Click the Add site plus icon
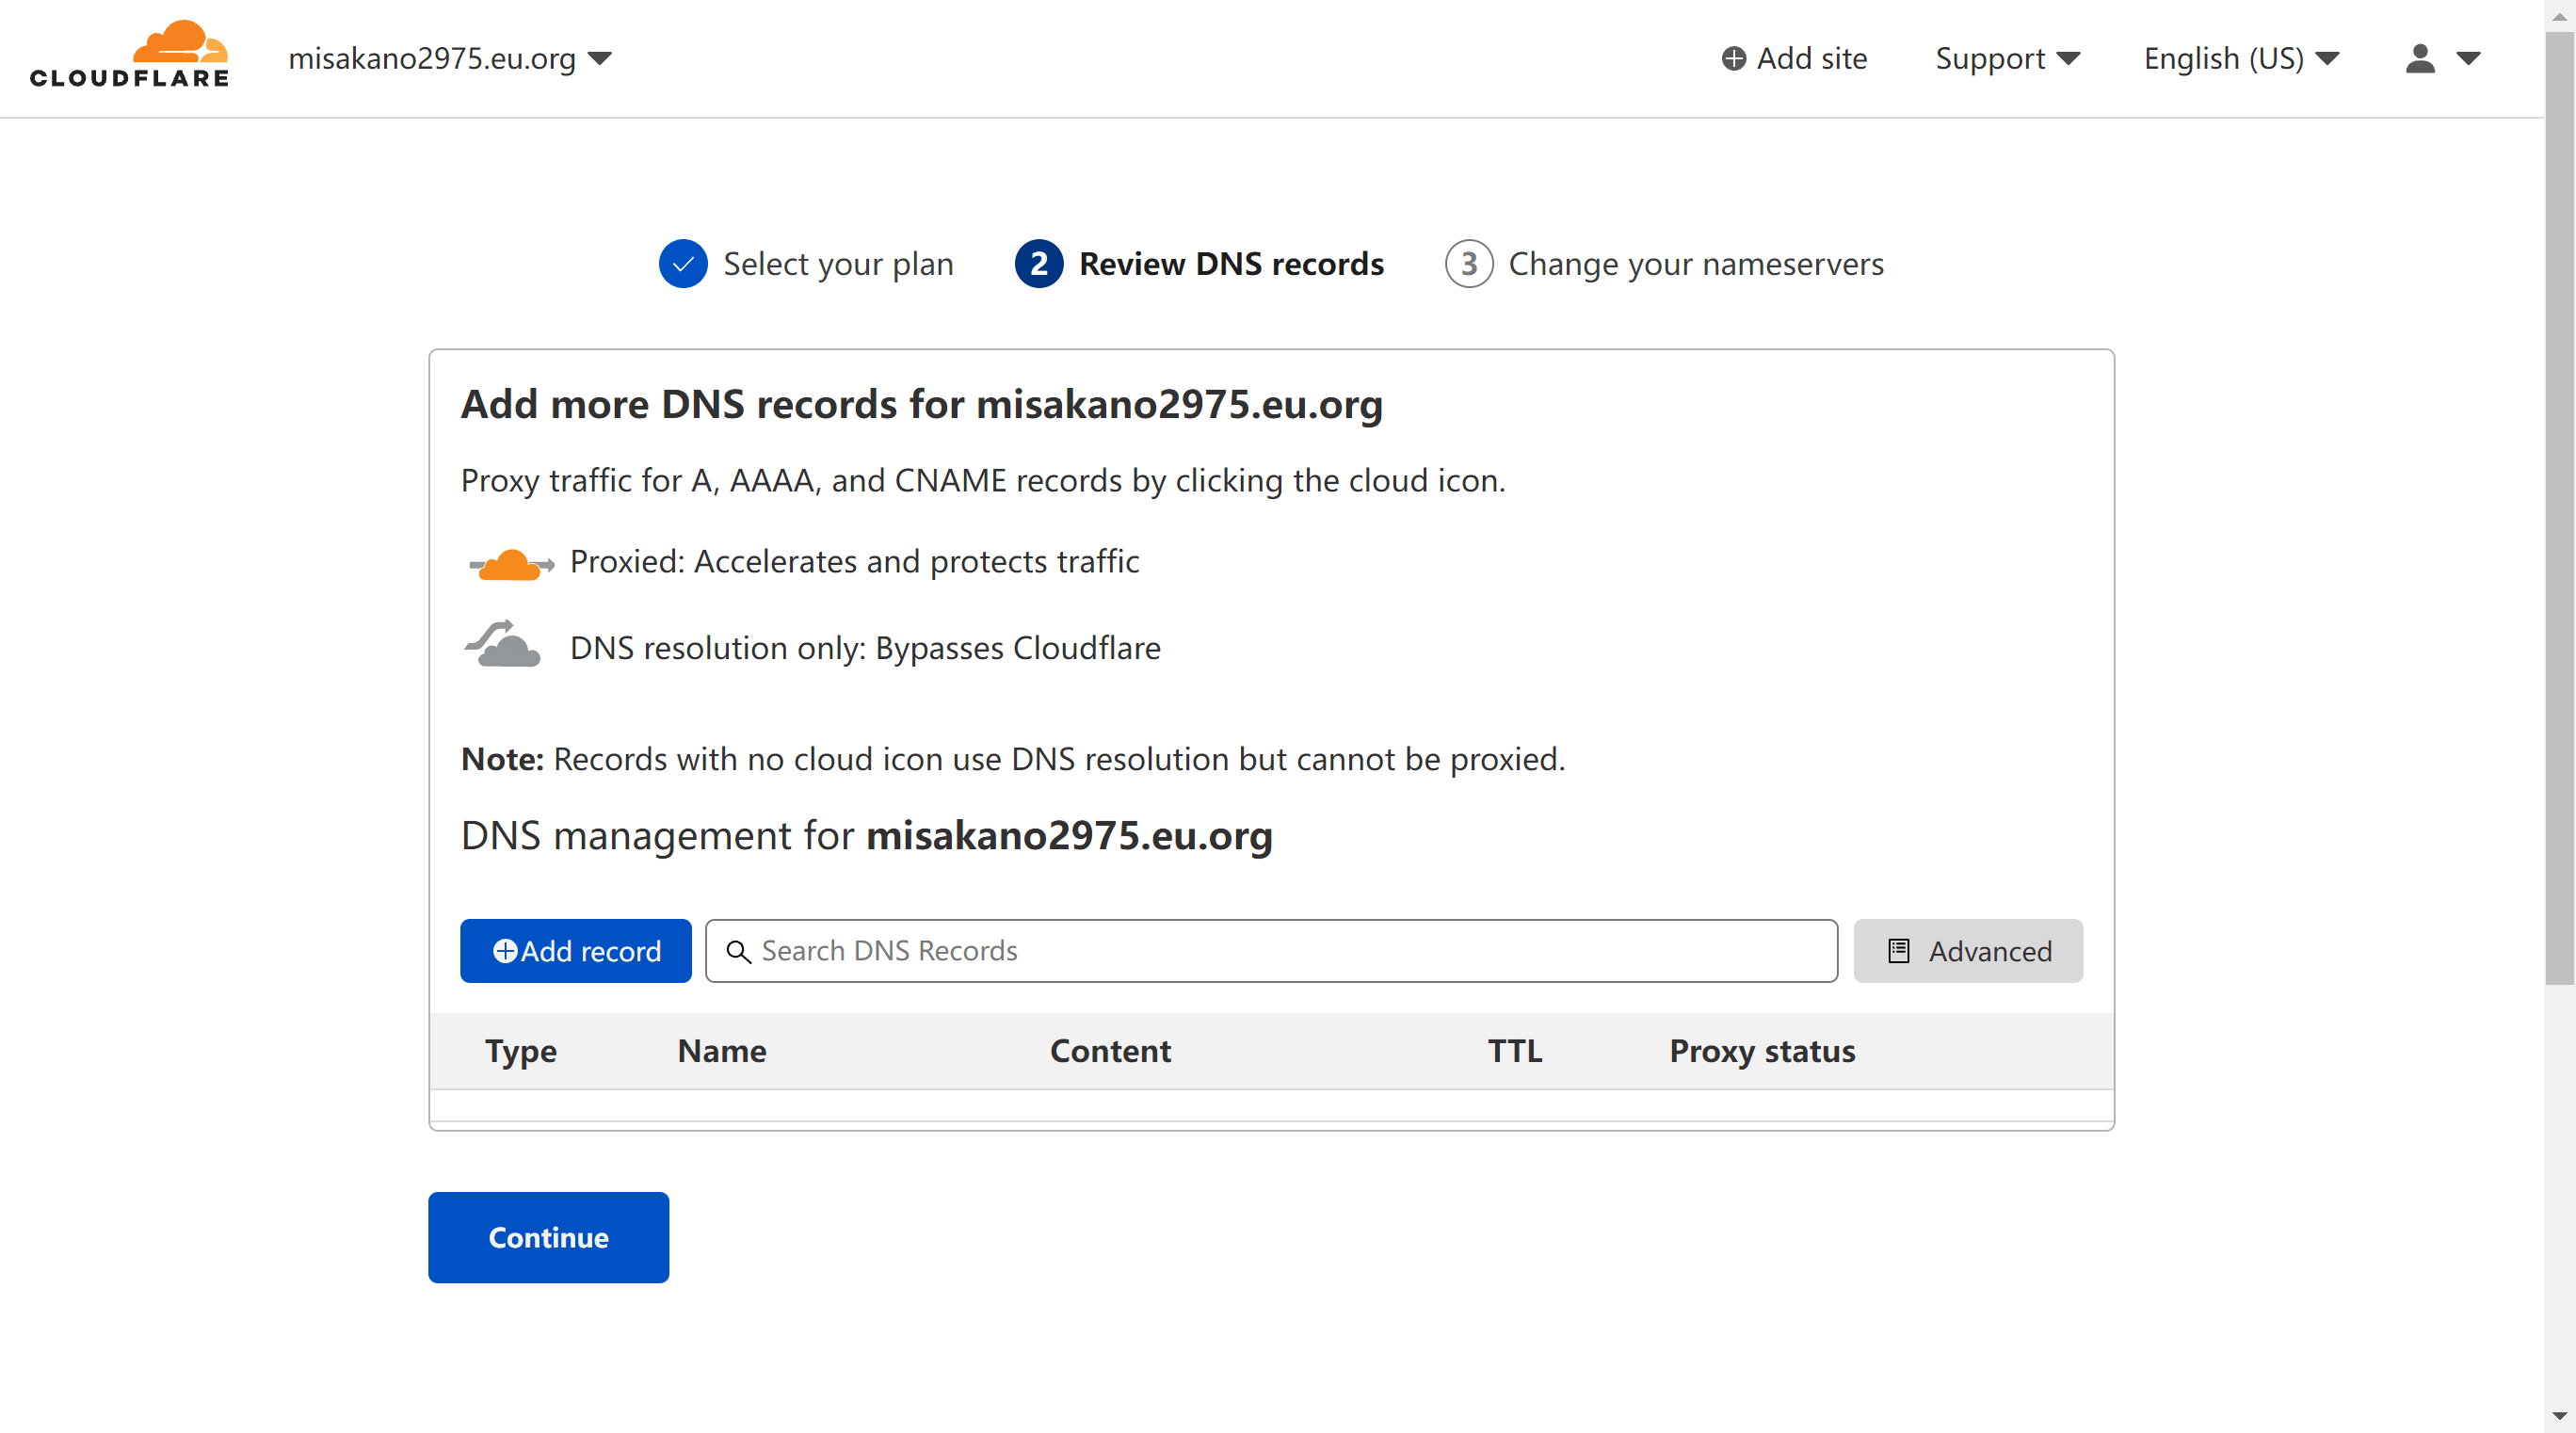 click(1733, 59)
